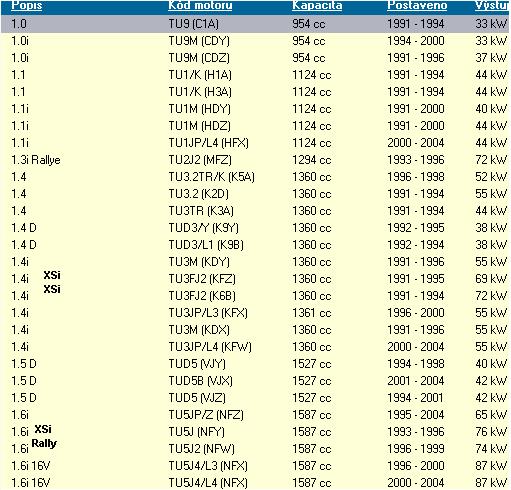The height and width of the screenshot is (490, 511).
Task: Select the TU9M (CDY) engine row
Action: click(x=255, y=41)
